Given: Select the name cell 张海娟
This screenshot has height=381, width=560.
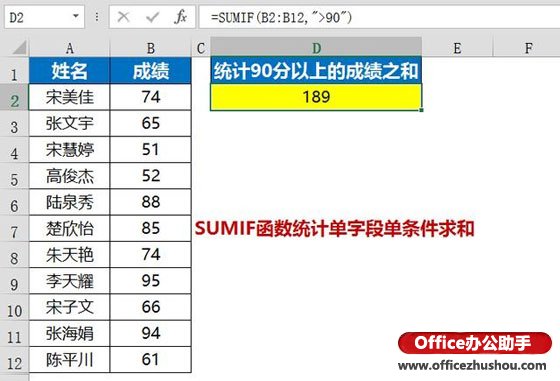Looking at the screenshot, I should click(x=70, y=334).
